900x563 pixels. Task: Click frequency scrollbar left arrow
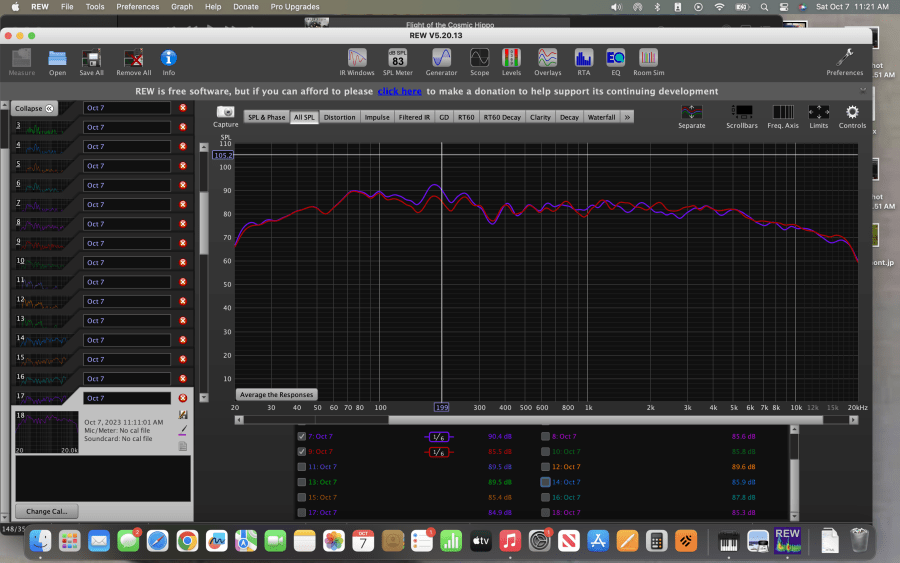[239, 420]
